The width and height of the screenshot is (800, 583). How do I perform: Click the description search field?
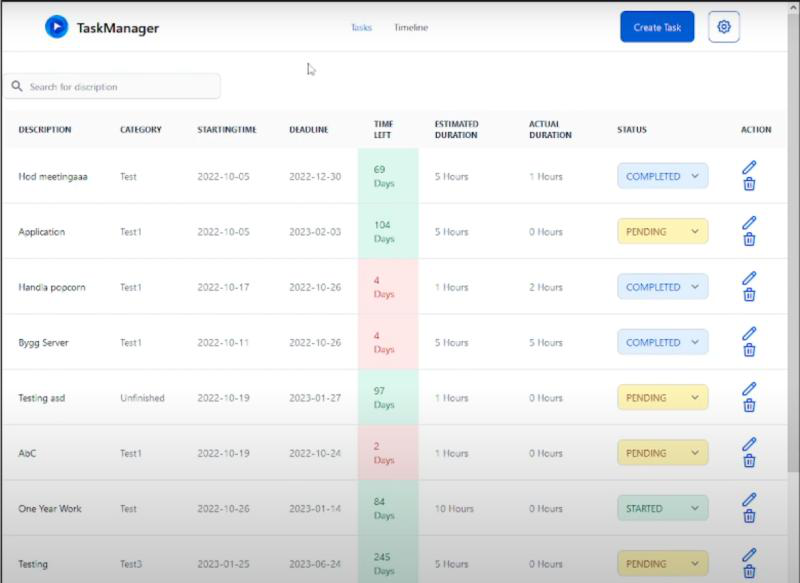110,86
